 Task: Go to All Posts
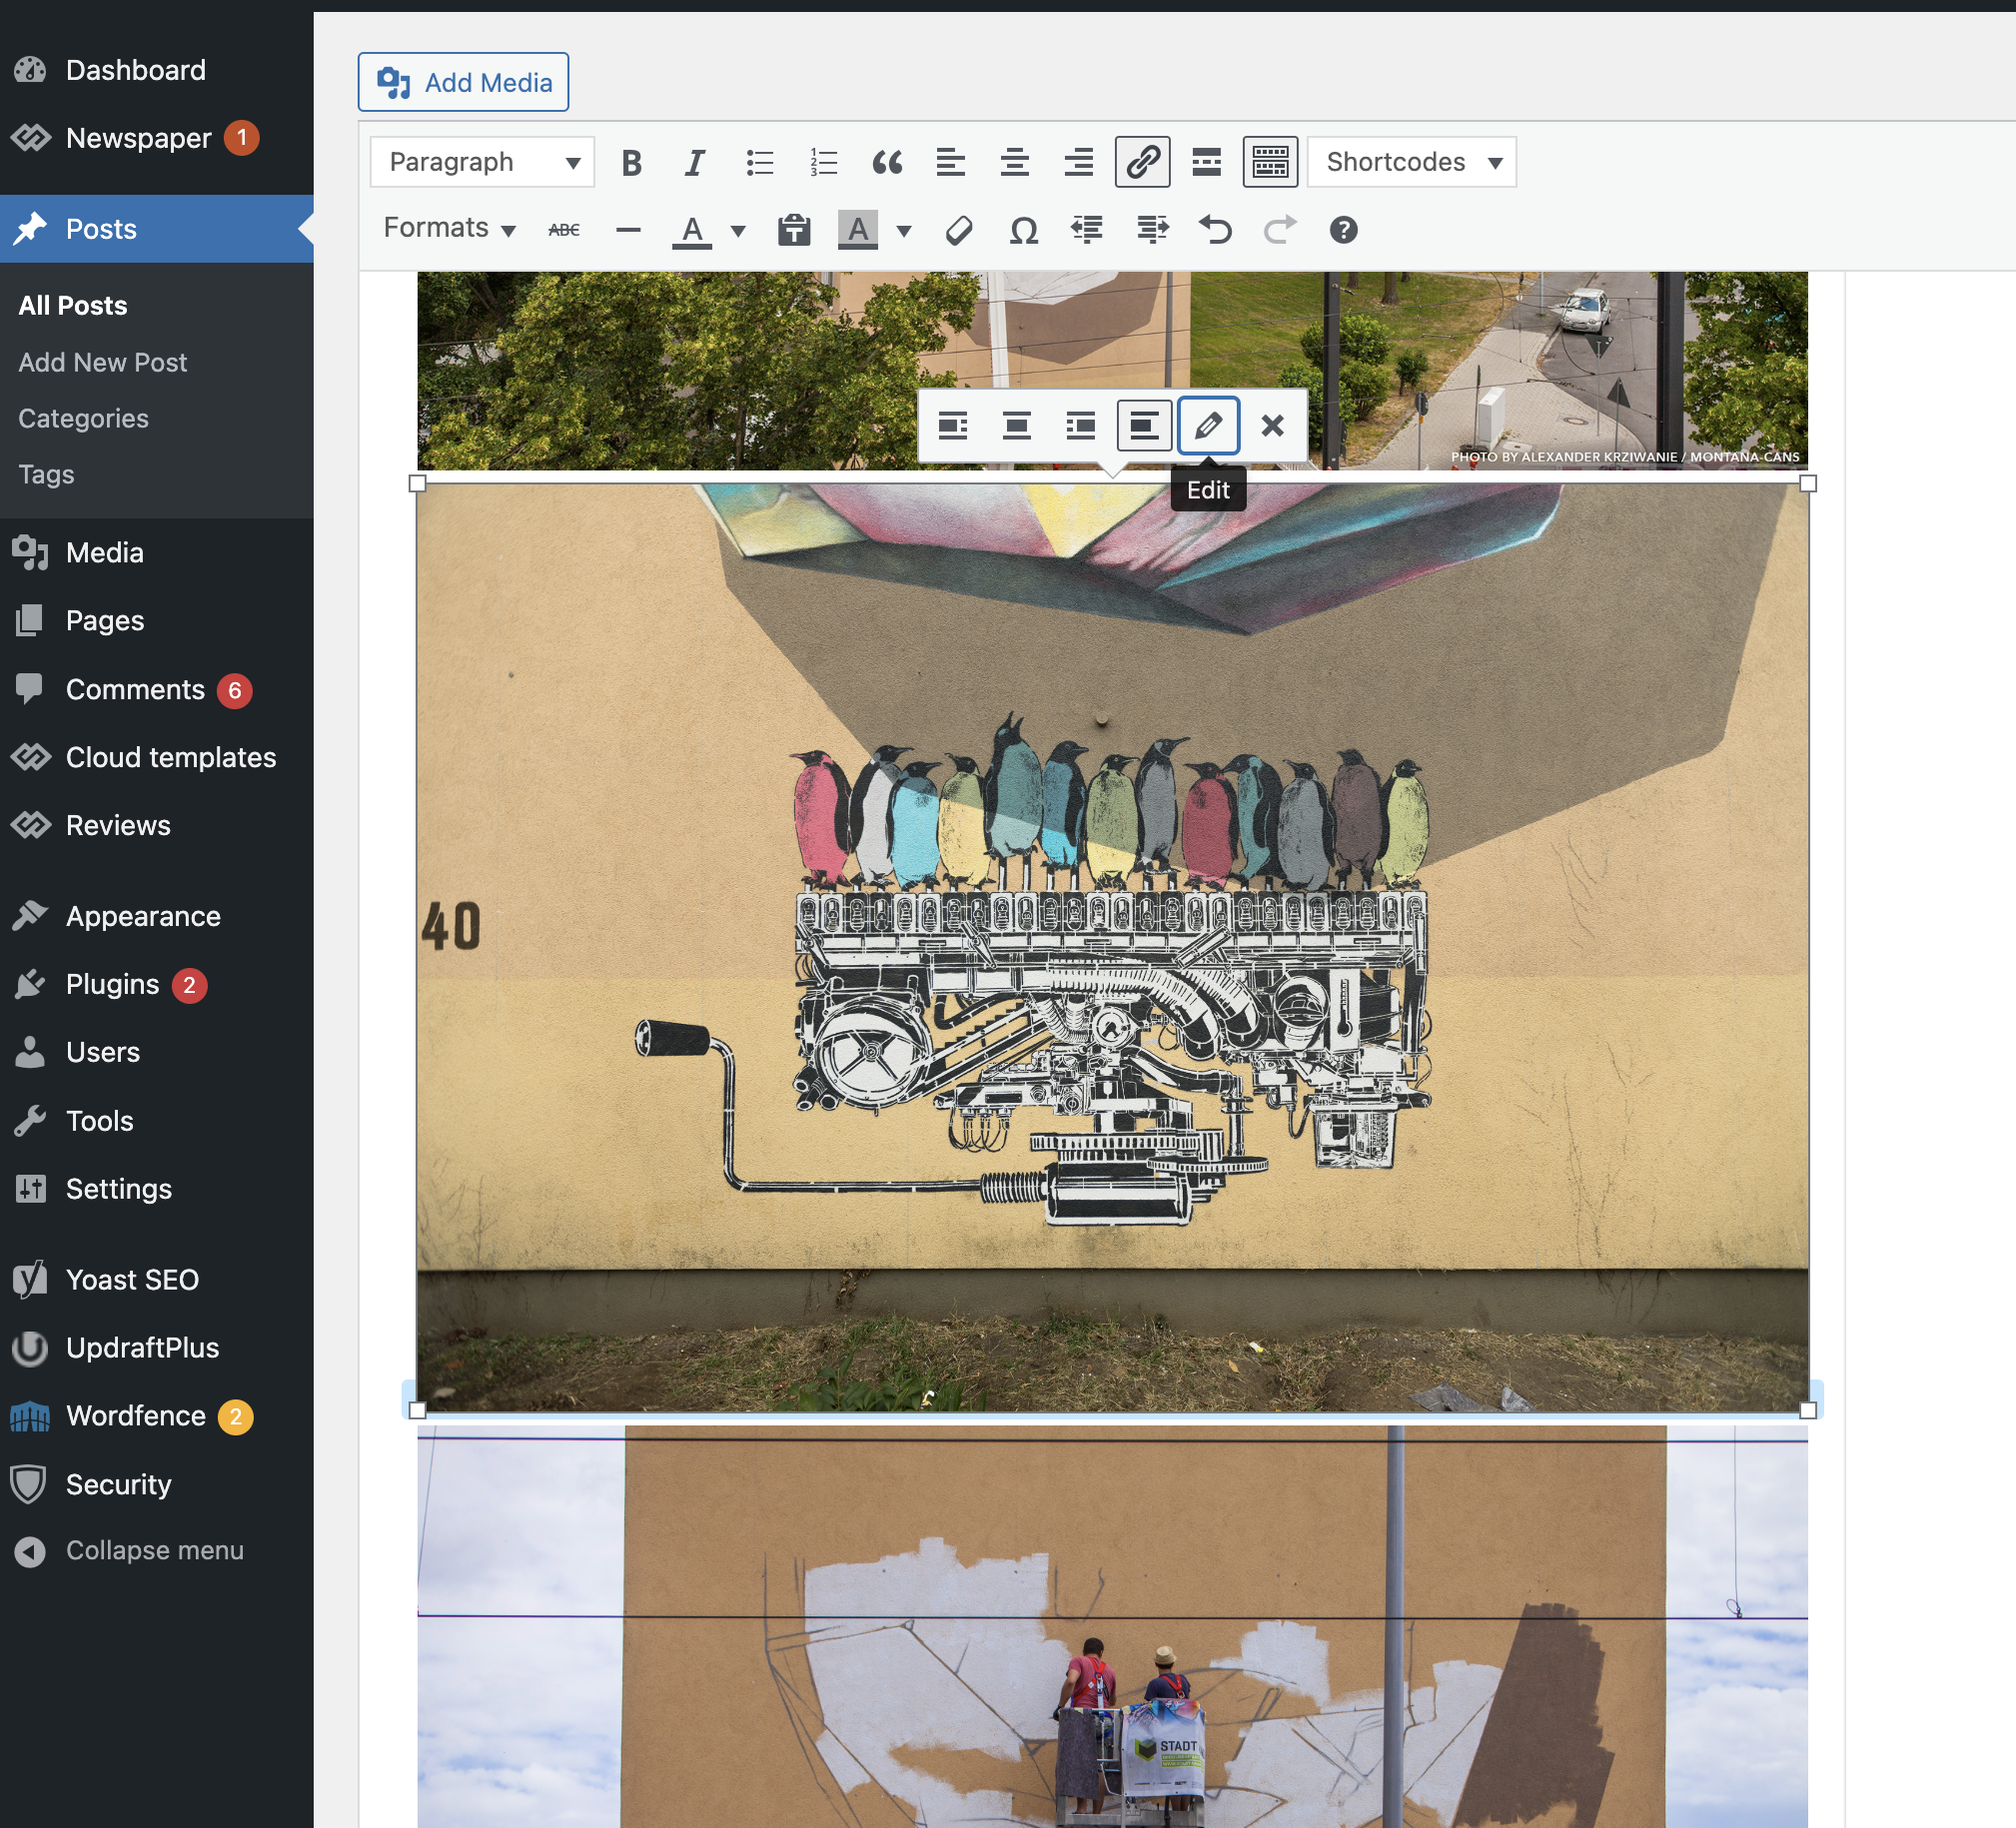point(73,306)
